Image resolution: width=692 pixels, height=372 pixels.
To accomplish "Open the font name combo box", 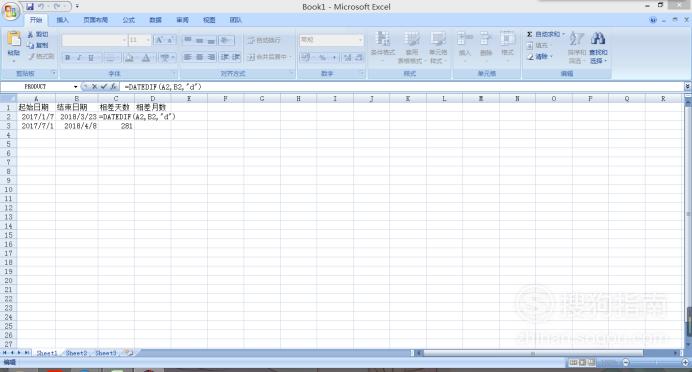I will tap(94, 40).
